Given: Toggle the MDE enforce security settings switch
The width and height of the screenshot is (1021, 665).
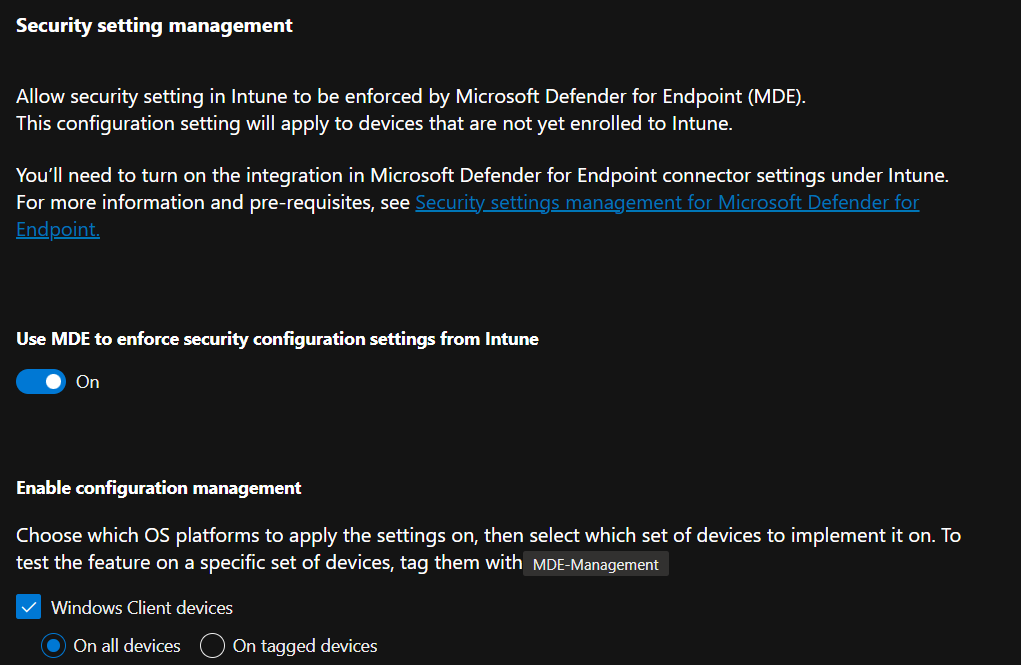Looking at the screenshot, I should click(x=41, y=382).
